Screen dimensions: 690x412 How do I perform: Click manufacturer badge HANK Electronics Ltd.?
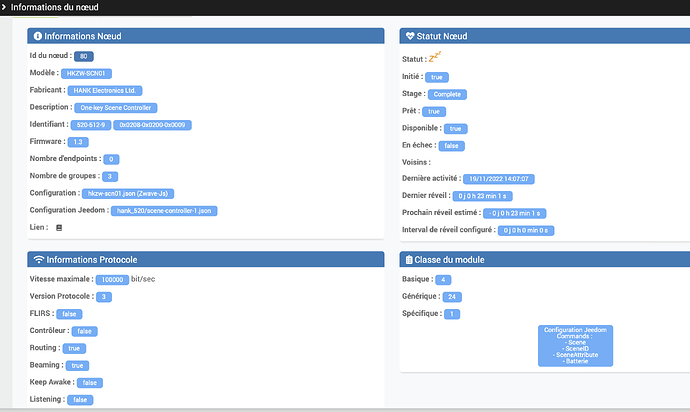105,91
